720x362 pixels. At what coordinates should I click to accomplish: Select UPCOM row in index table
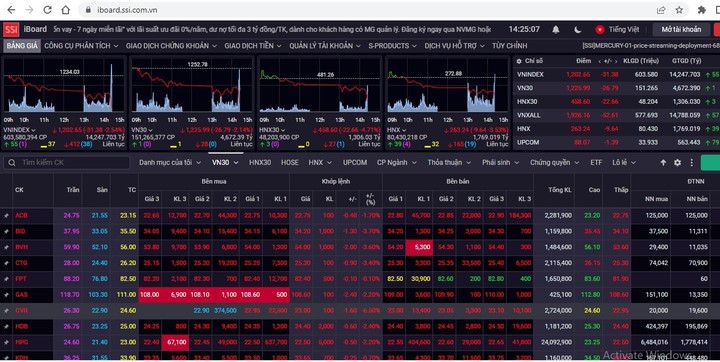click(x=616, y=142)
